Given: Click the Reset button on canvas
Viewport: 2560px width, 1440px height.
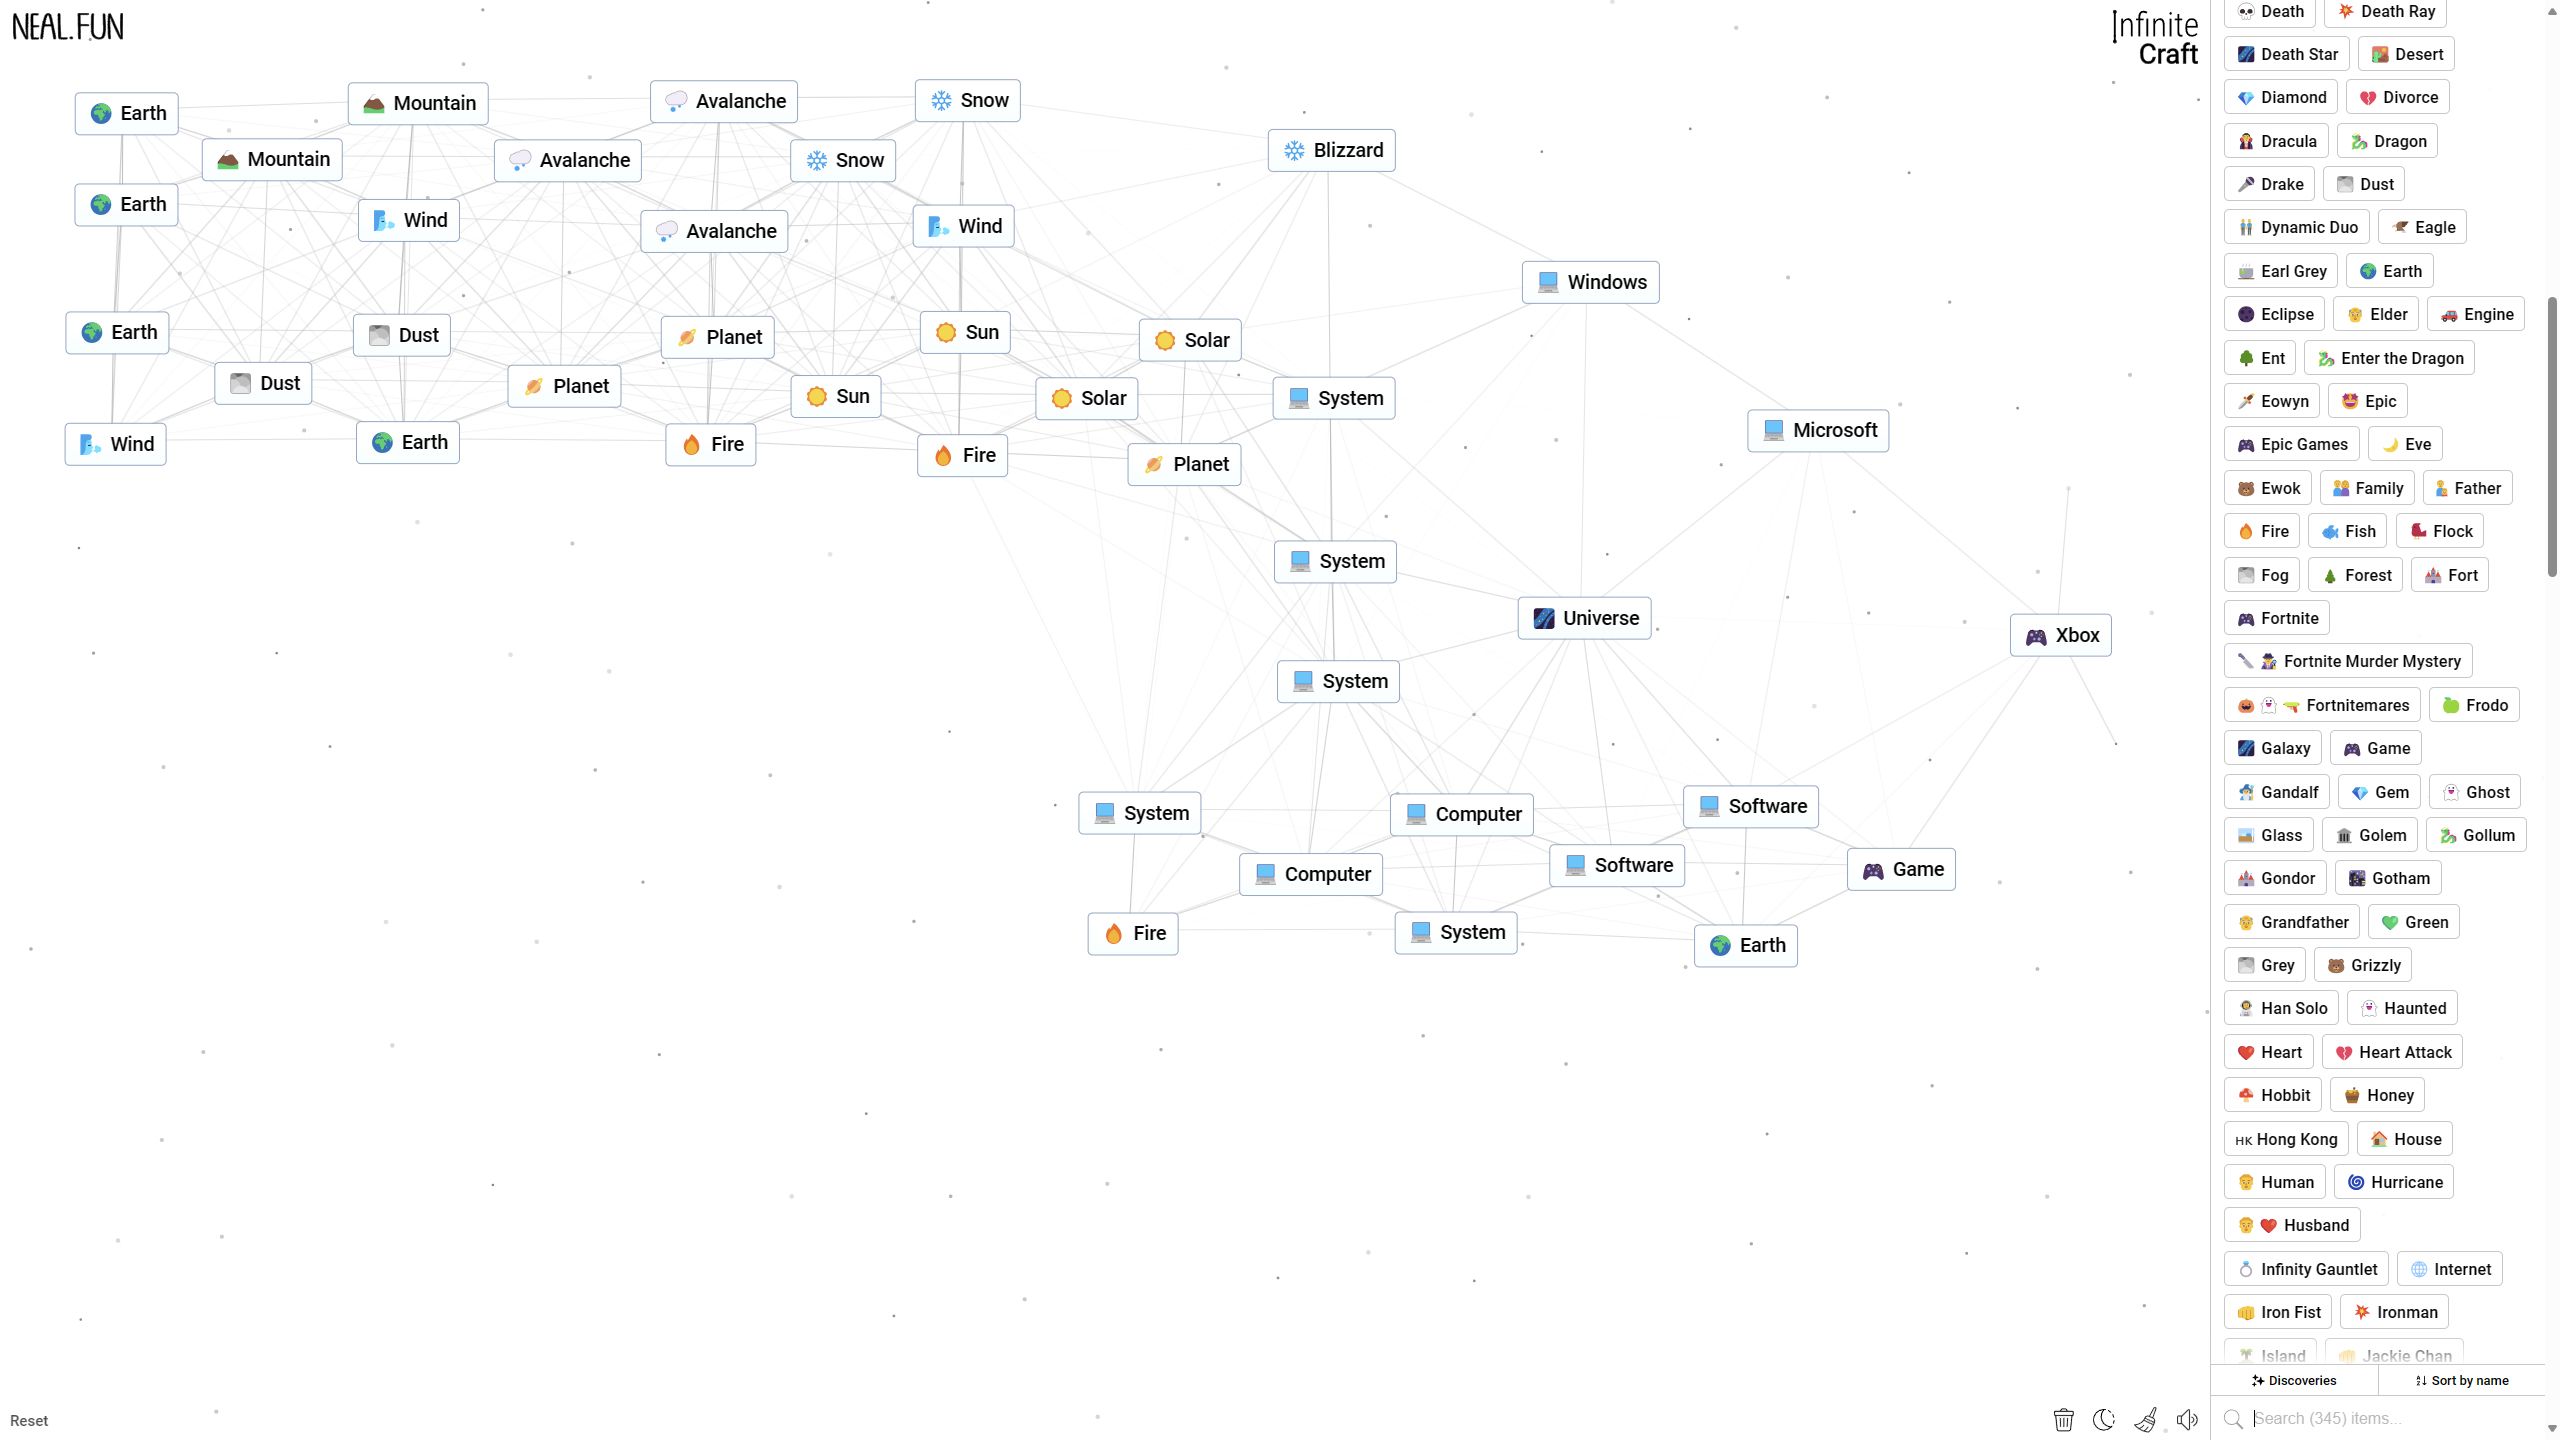Looking at the screenshot, I should (28, 1421).
